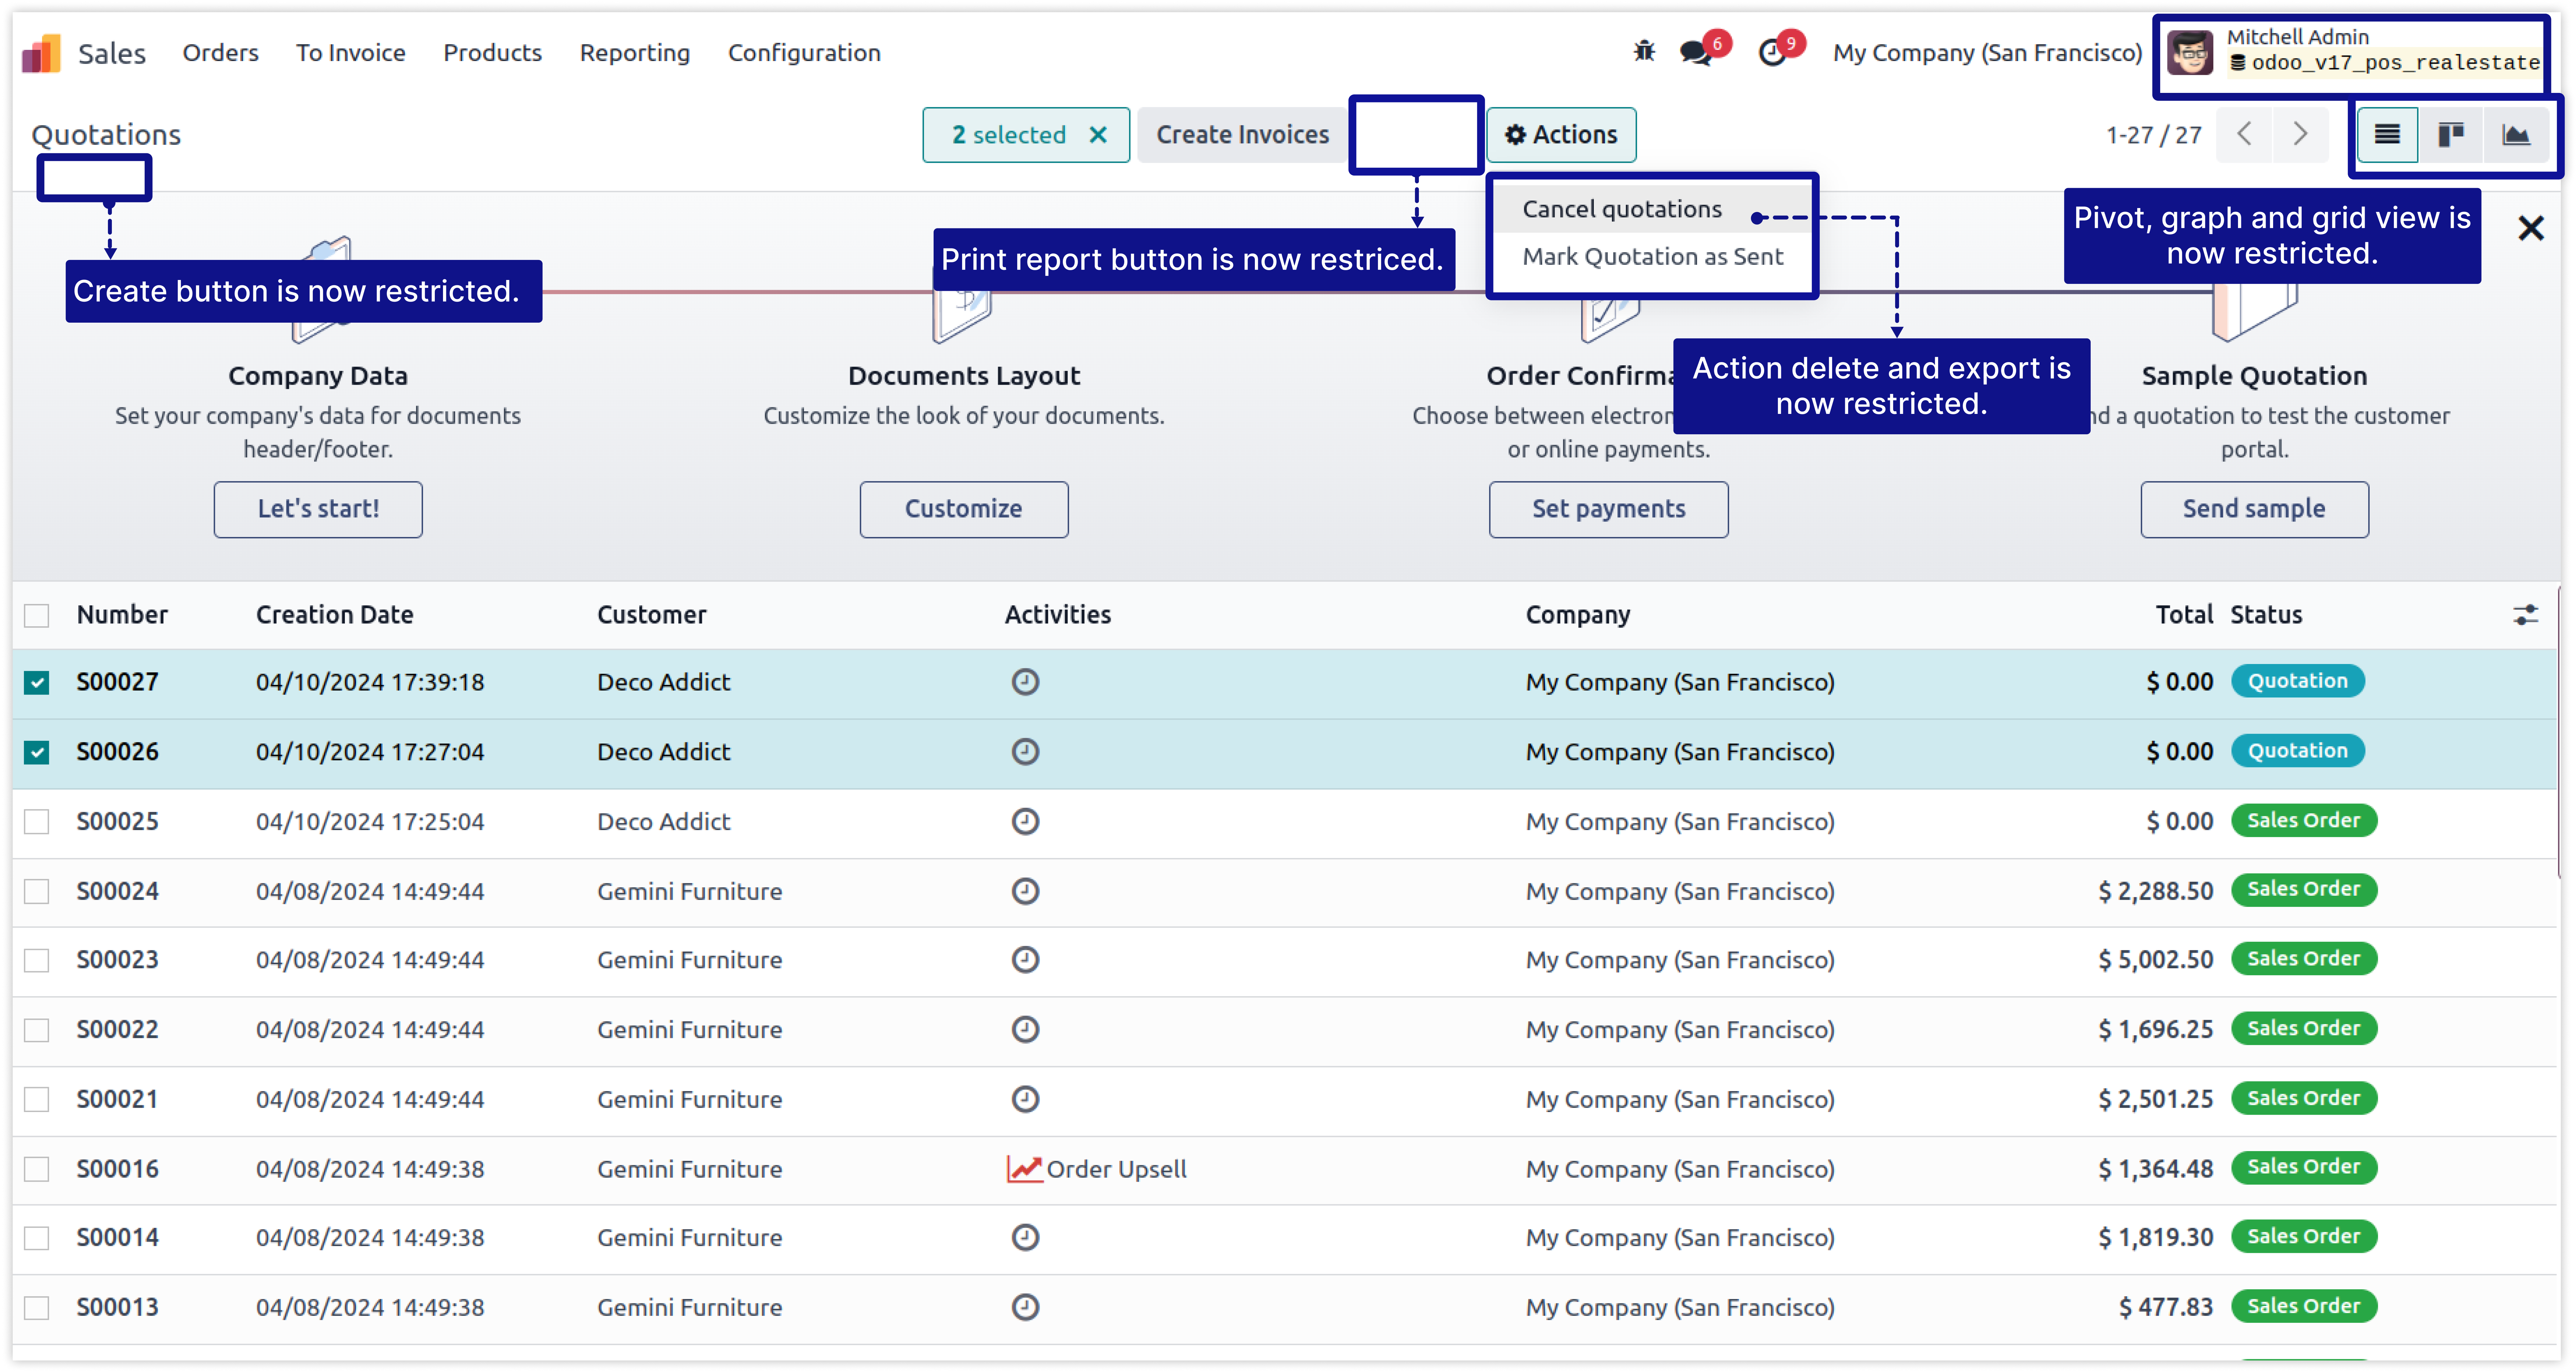Image resolution: width=2576 pixels, height=1372 pixels.
Task: Toggle the Actions dropdown
Action: click(1561, 135)
